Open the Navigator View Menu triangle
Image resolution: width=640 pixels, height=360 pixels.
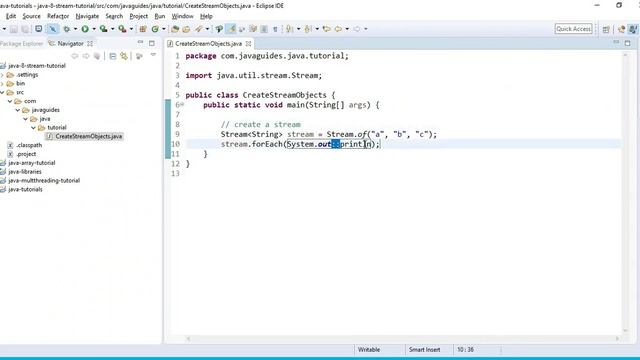153,55
